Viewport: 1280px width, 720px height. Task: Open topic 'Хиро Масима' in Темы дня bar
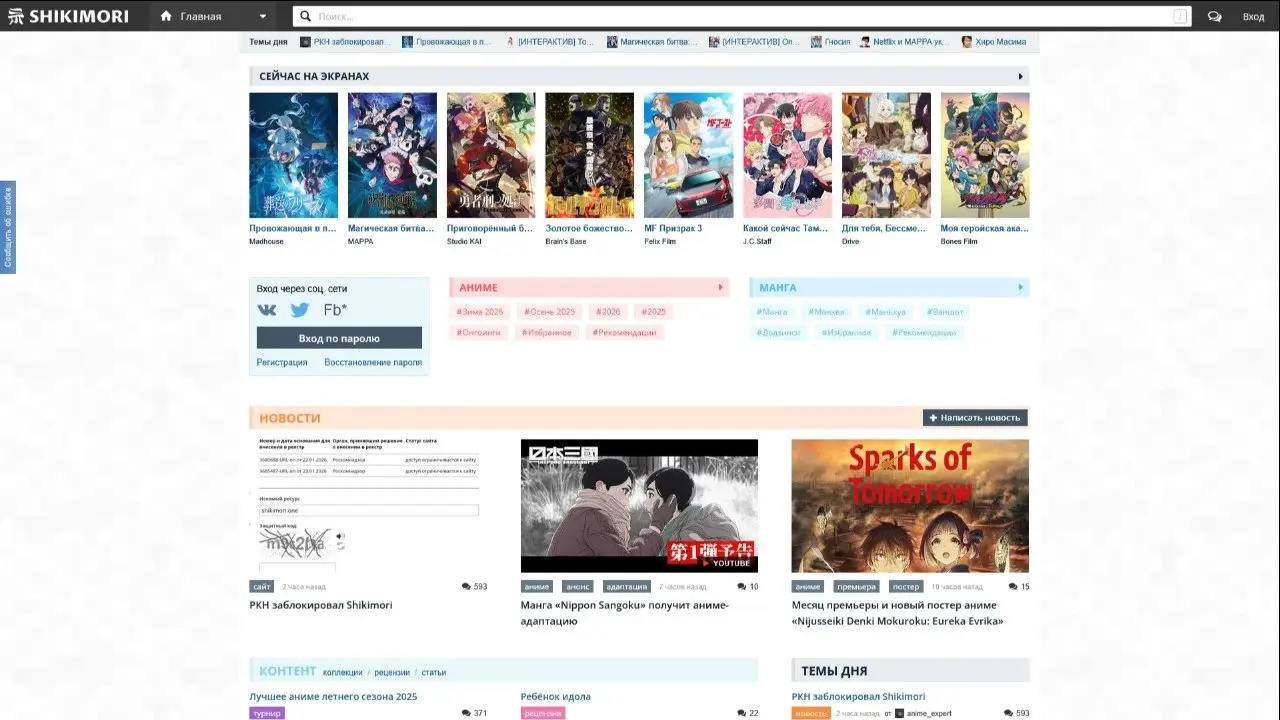pyautogui.click(x=992, y=42)
